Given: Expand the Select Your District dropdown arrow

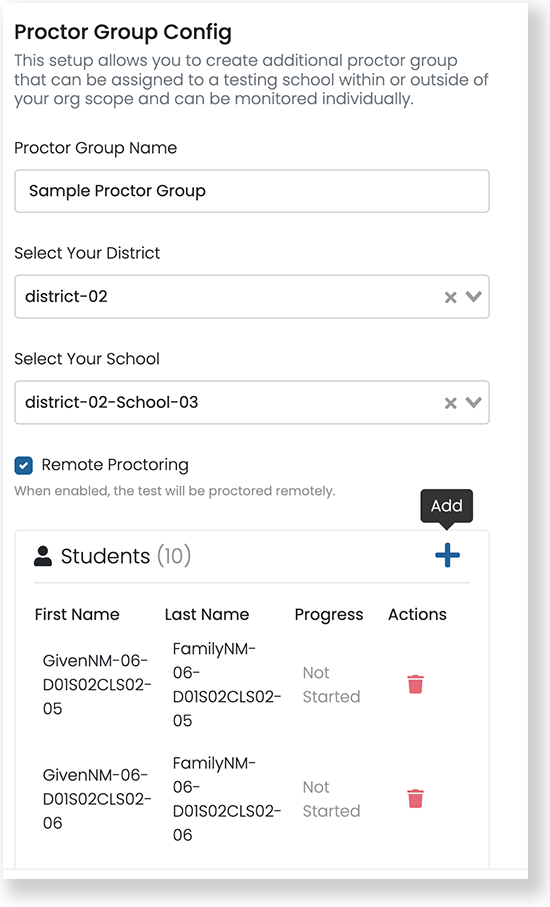Looking at the screenshot, I should [x=474, y=297].
